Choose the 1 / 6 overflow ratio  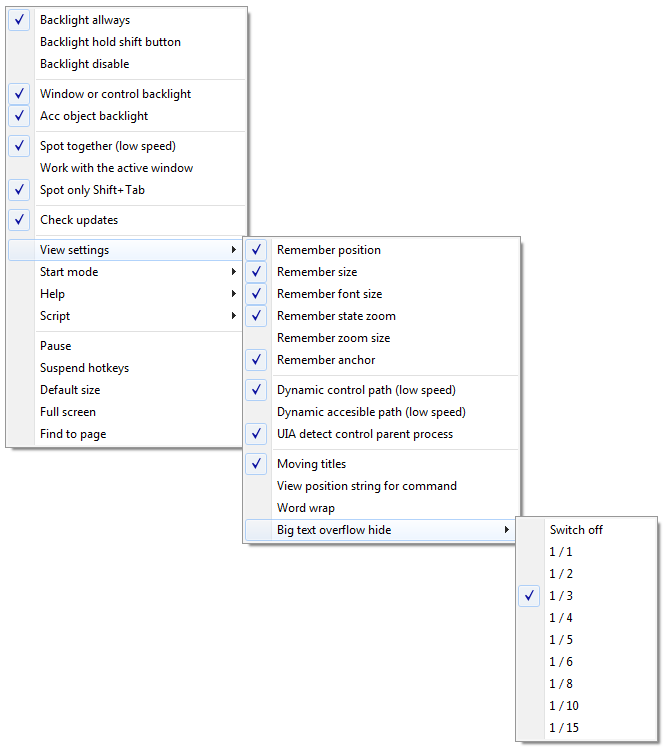coord(587,662)
